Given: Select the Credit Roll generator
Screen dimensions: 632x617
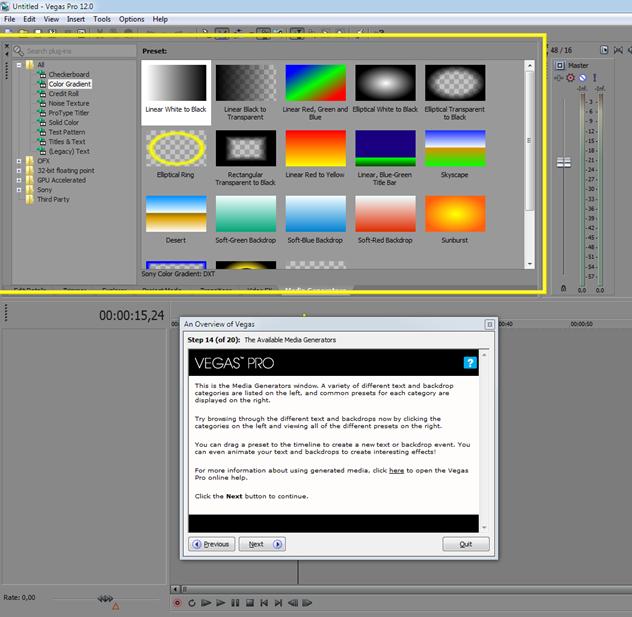Looking at the screenshot, I should coord(63,93).
